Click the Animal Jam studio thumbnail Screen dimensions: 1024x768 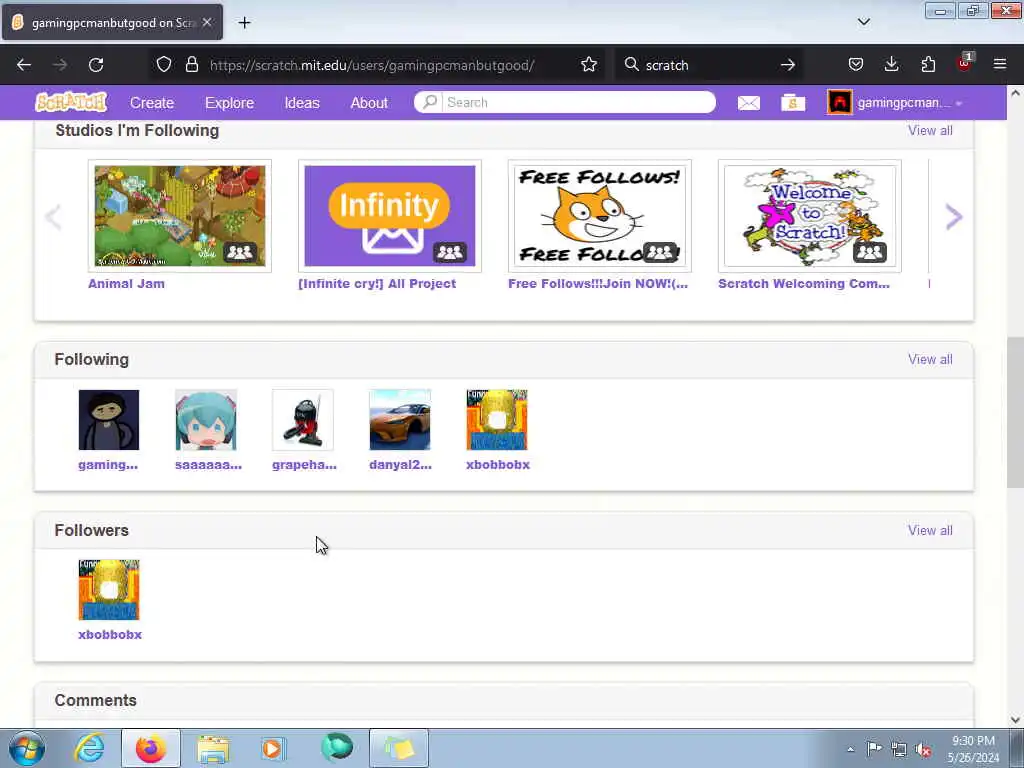[180, 216]
